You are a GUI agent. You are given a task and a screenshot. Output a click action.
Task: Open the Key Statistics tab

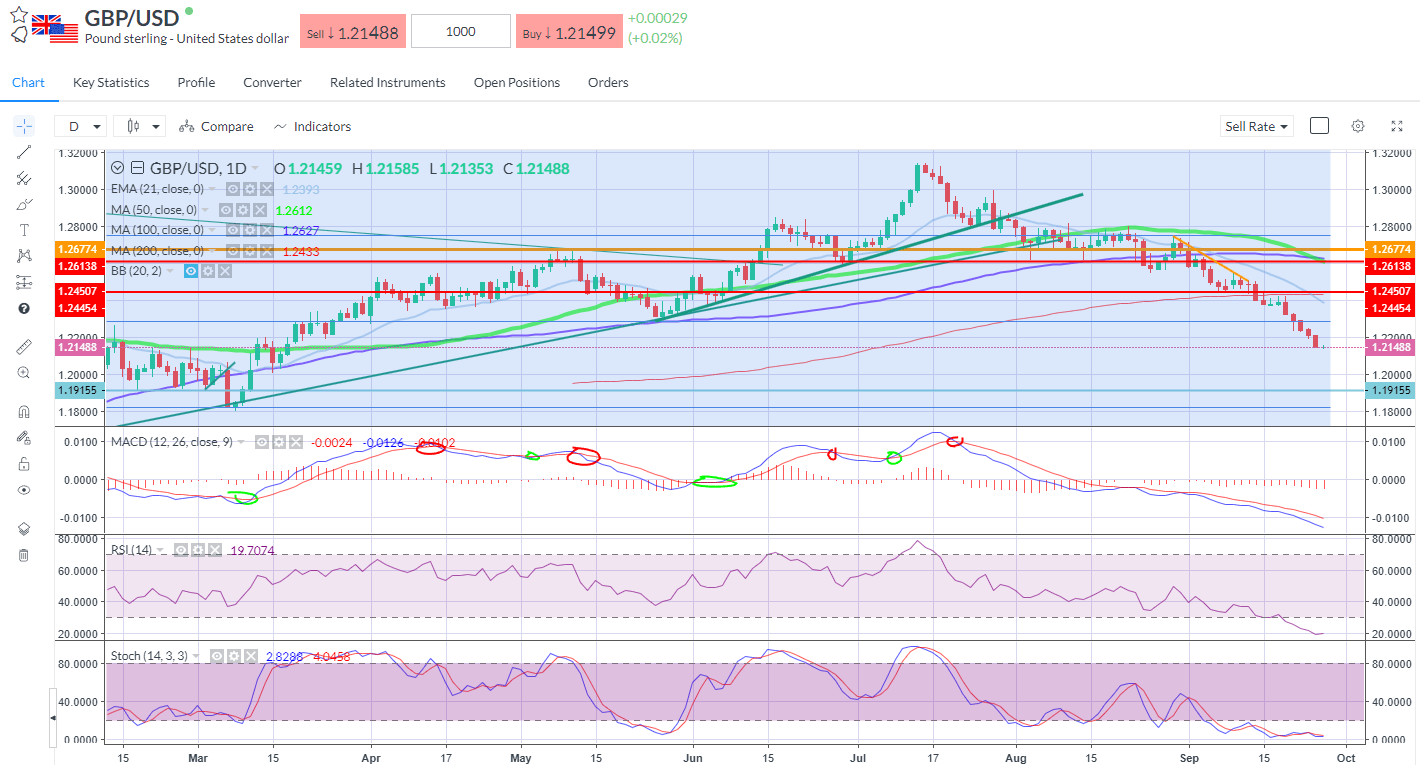coord(111,82)
